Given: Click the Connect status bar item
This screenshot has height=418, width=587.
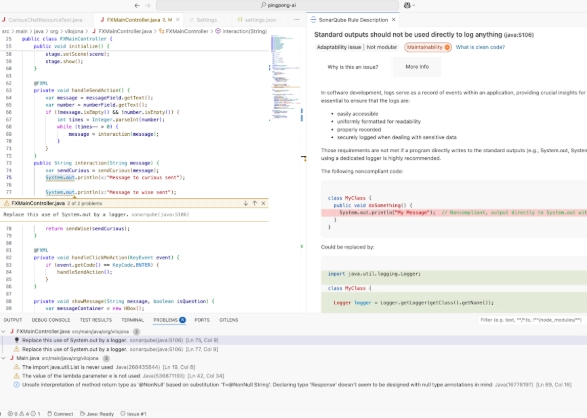Looking at the screenshot, I should click(60, 414).
